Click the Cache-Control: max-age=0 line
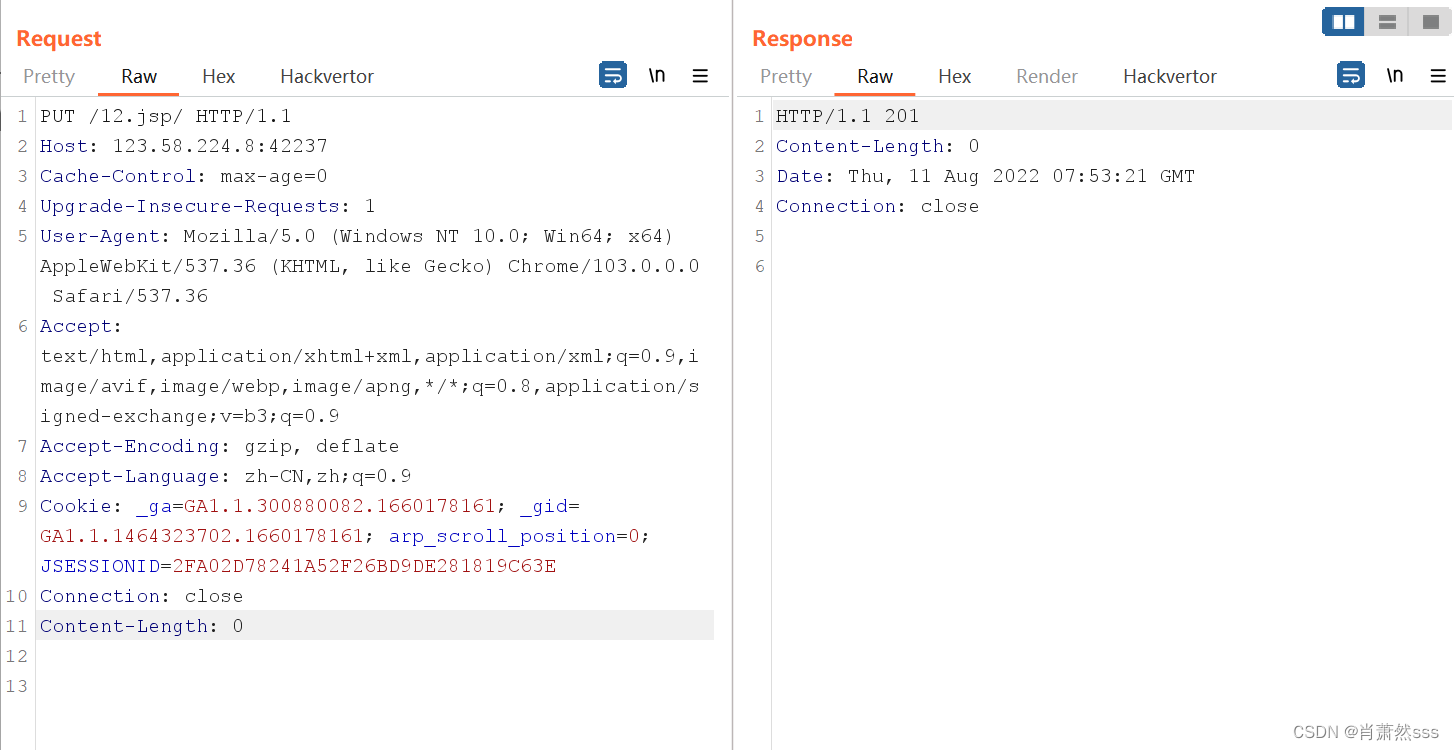1454x750 pixels. coord(184,176)
